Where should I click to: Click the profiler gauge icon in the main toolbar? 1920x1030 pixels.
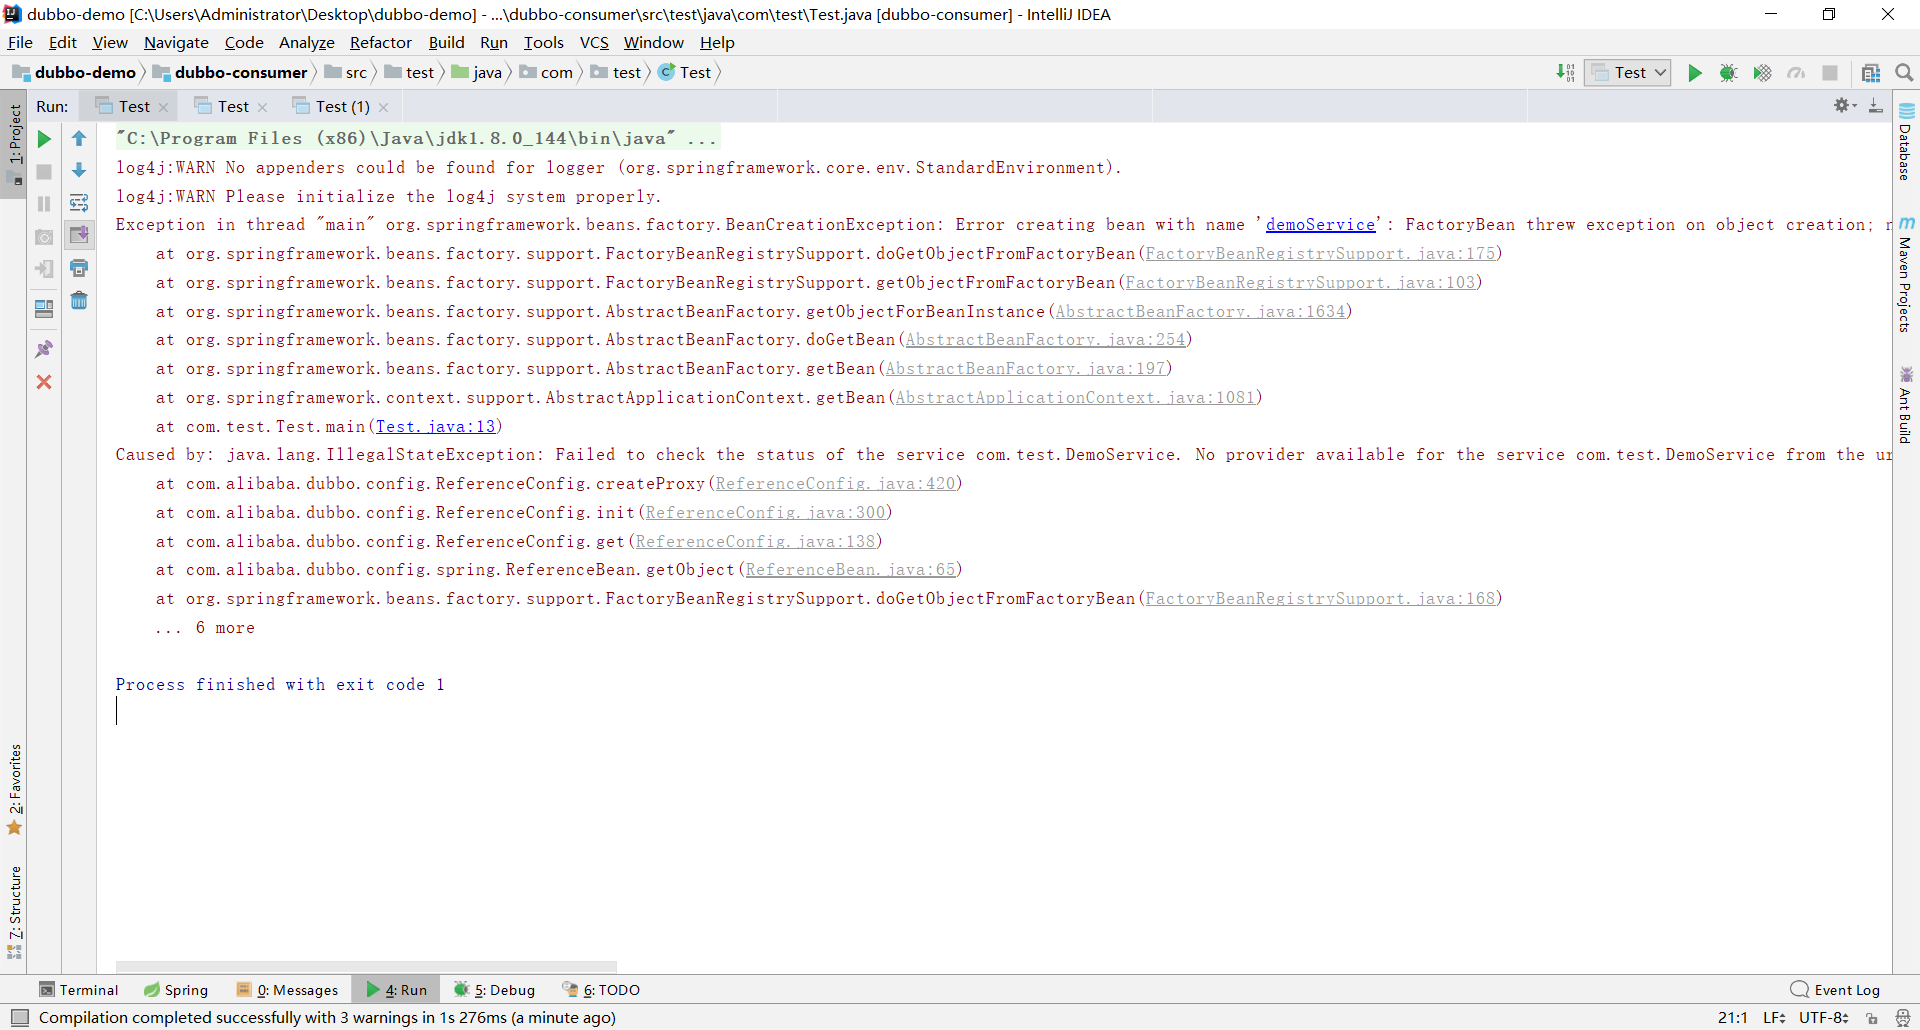pyautogui.click(x=1796, y=72)
